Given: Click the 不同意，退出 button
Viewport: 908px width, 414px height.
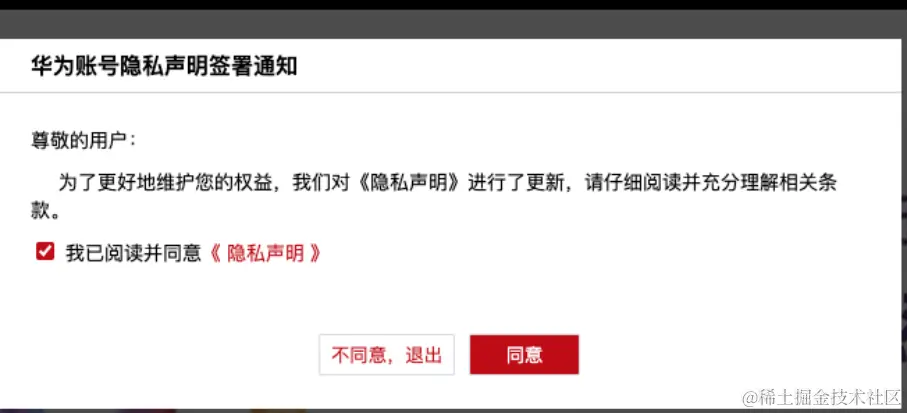Looking at the screenshot, I should (386, 354).
